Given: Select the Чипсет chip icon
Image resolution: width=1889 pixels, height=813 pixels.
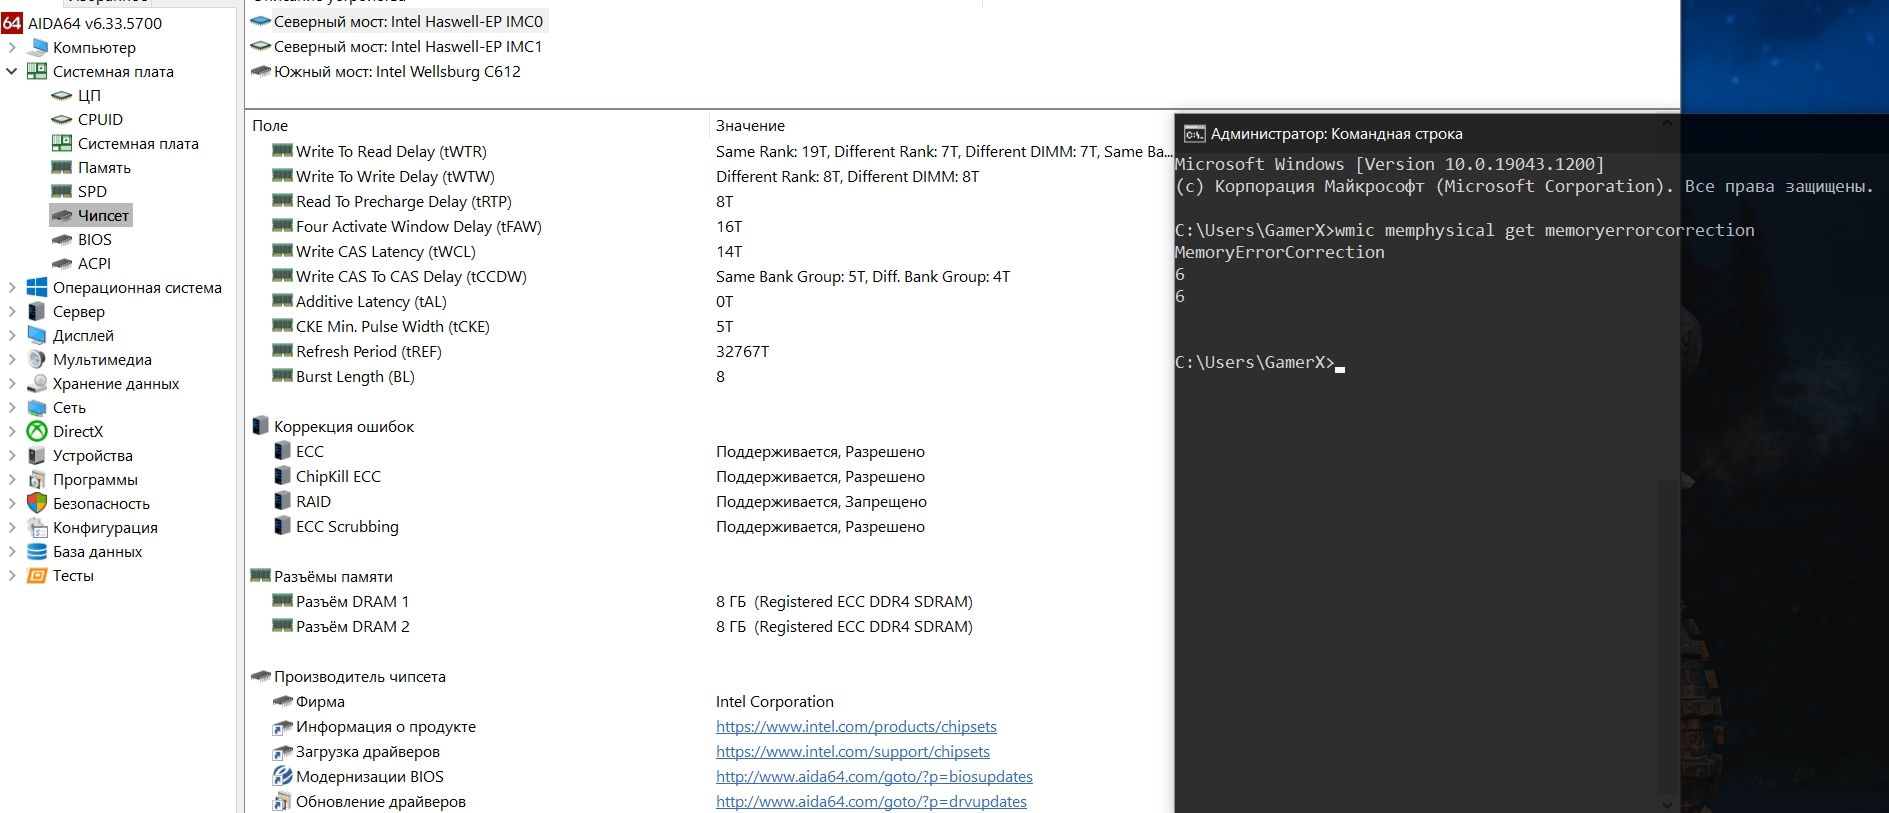Looking at the screenshot, I should point(62,215).
